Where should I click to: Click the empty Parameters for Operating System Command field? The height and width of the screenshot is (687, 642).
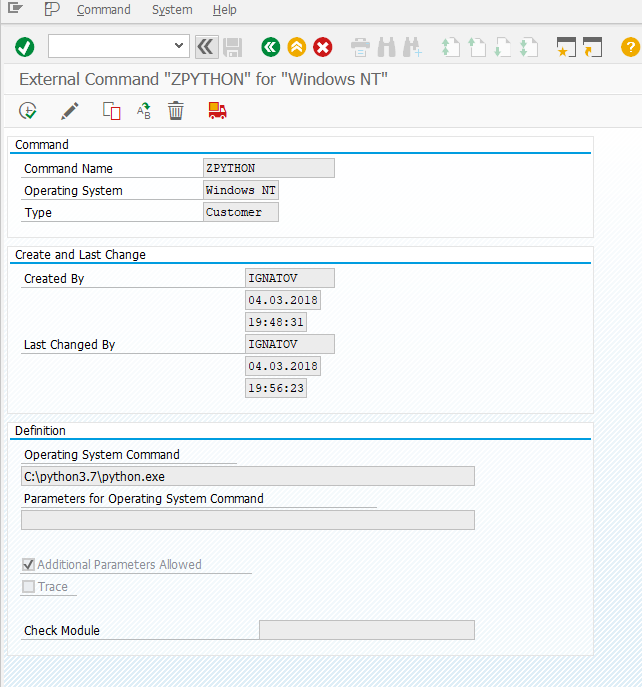(x=248, y=520)
